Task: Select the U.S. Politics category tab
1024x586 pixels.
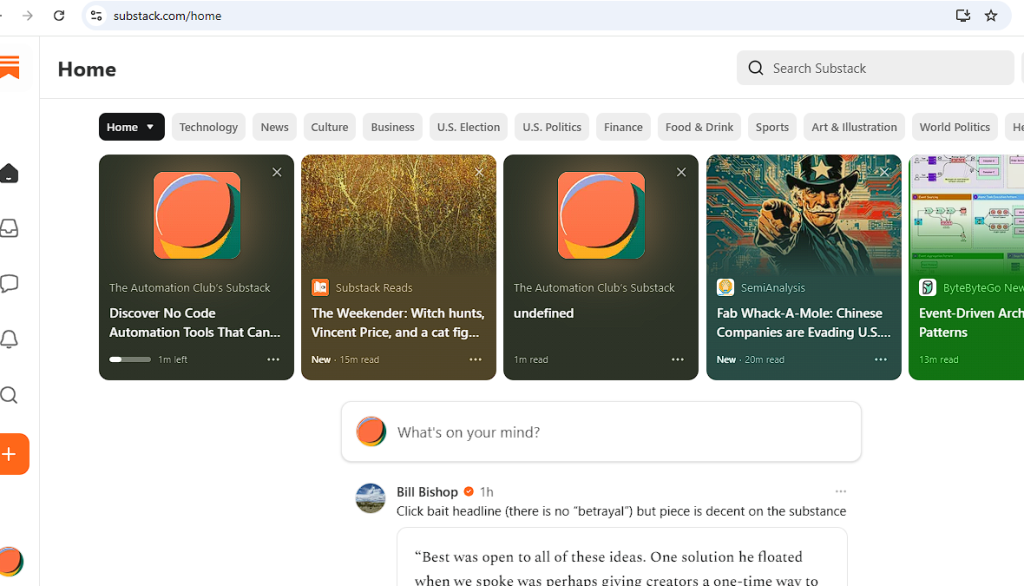Action: 552,127
